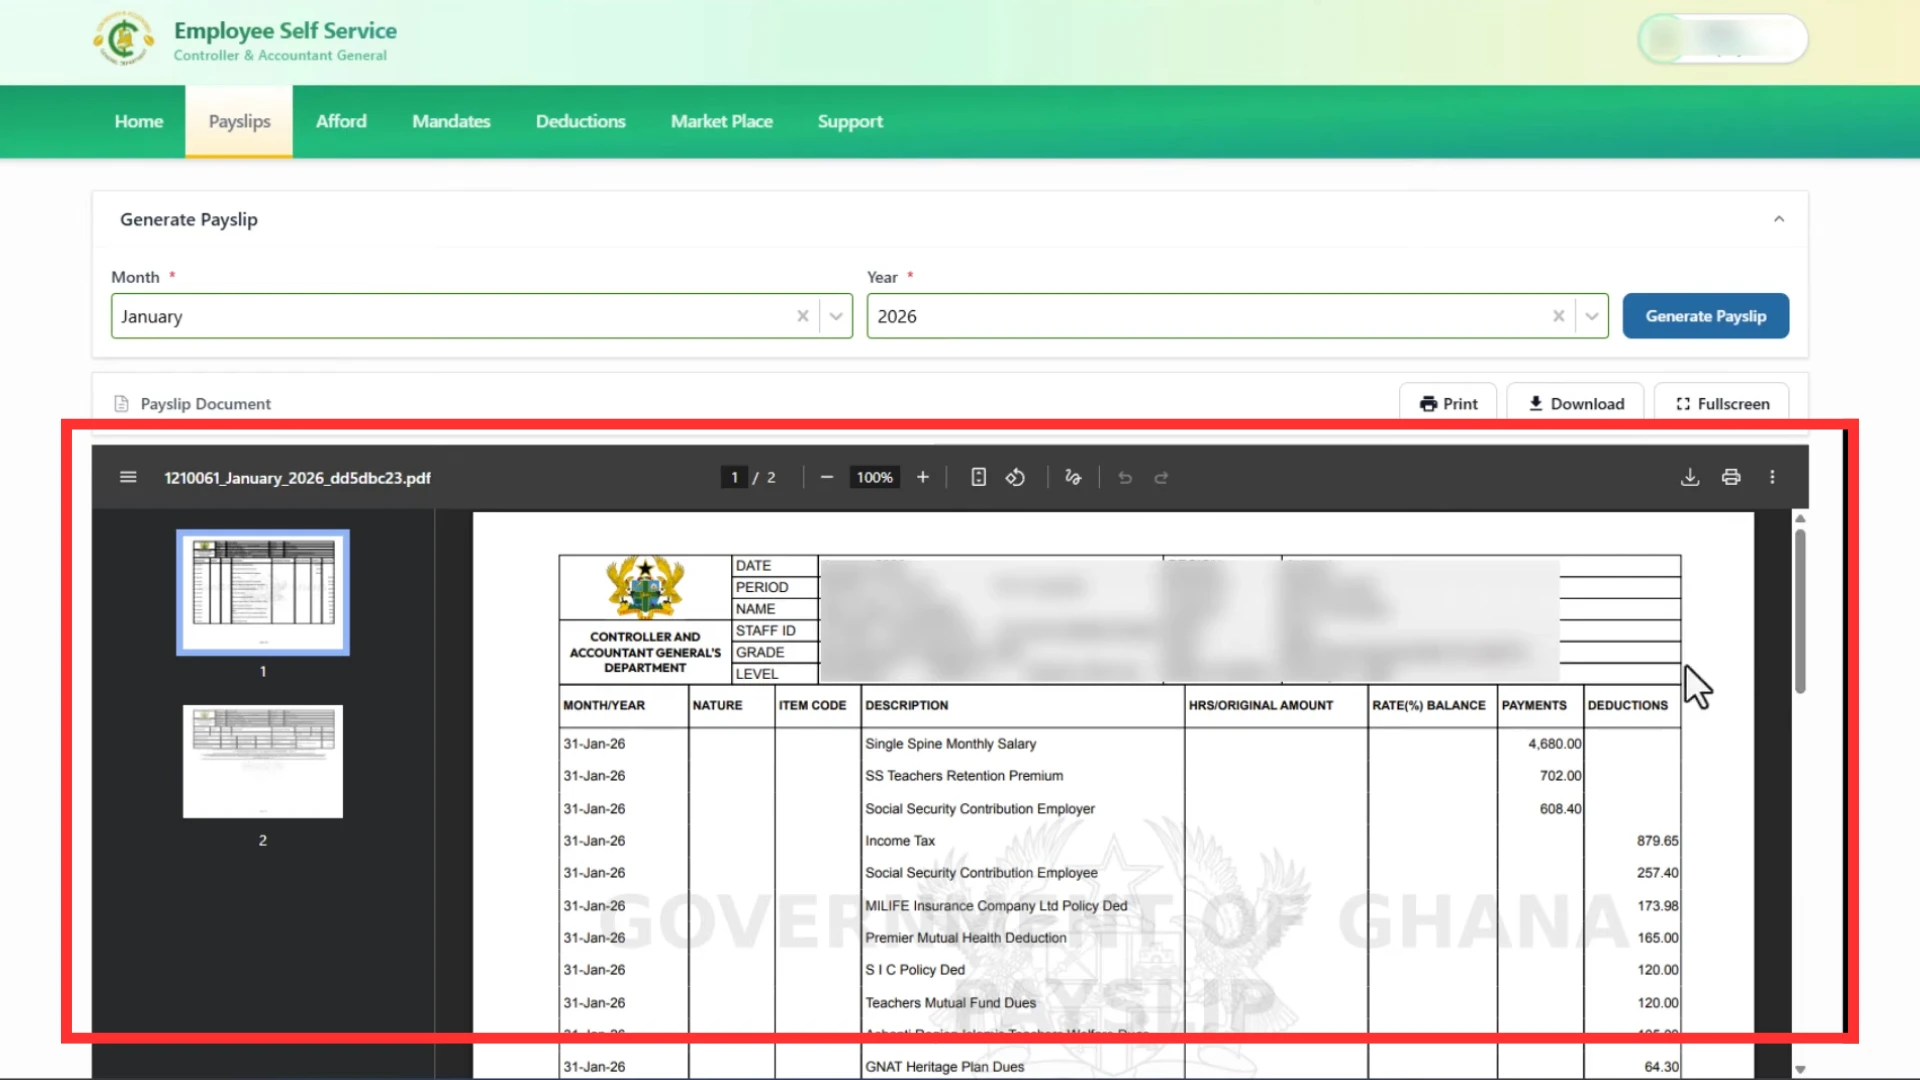Click the redo icon in PDF toolbar

coord(1161,477)
